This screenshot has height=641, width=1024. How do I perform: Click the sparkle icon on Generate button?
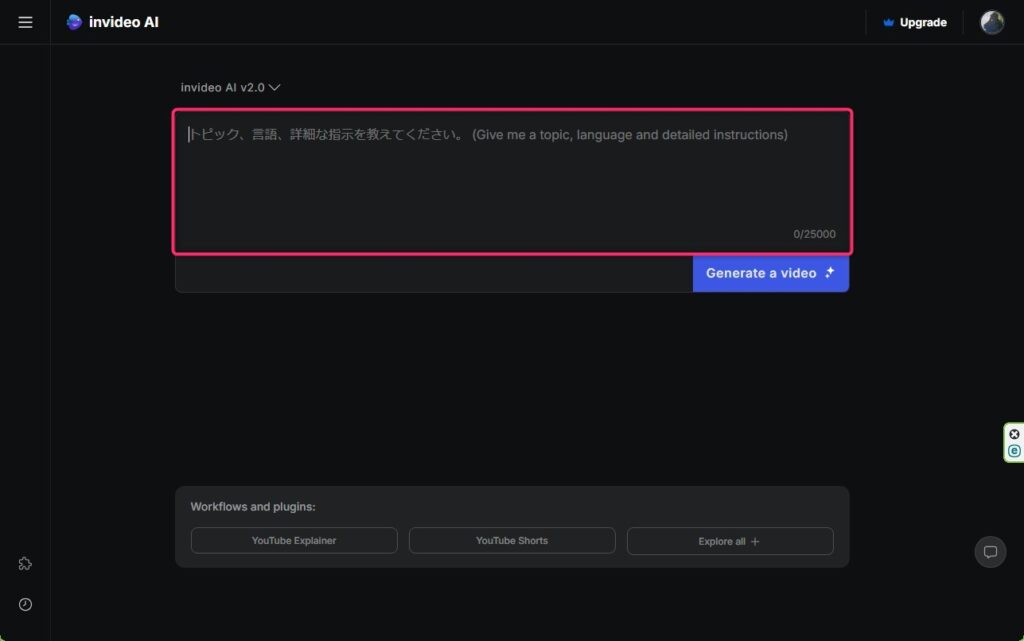(829, 273)
